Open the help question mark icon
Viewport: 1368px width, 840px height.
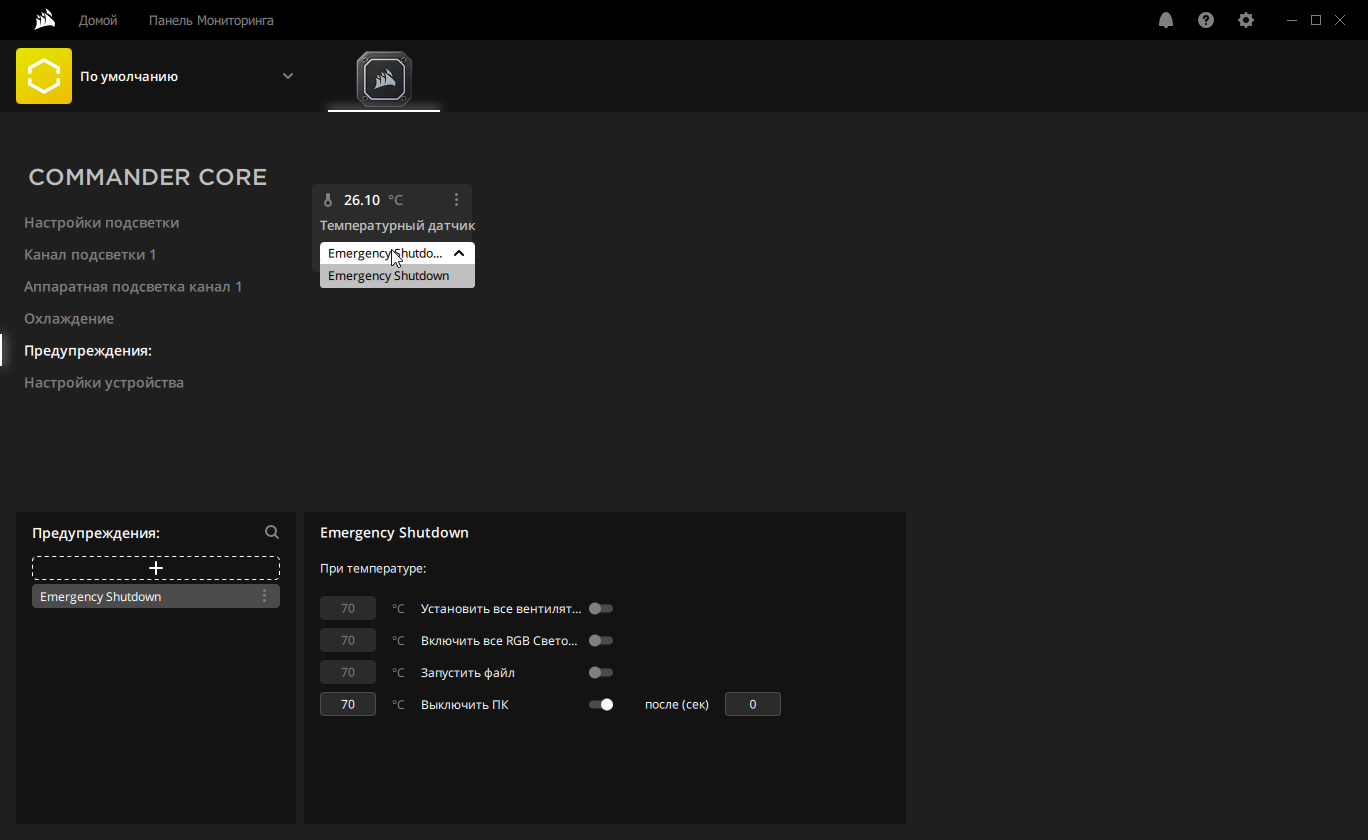point(1206,20)
